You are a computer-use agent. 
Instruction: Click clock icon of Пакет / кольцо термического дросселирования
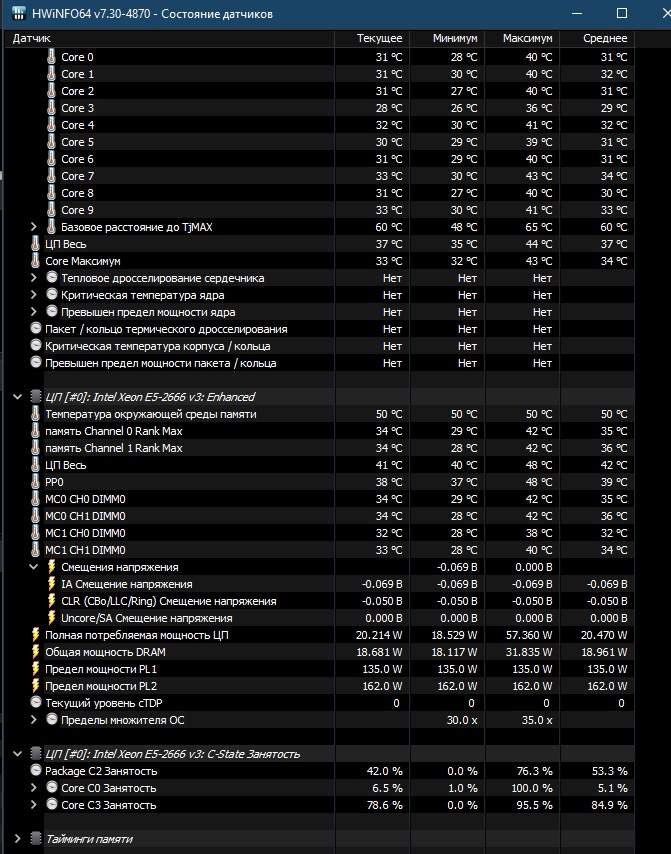point(36,328)
